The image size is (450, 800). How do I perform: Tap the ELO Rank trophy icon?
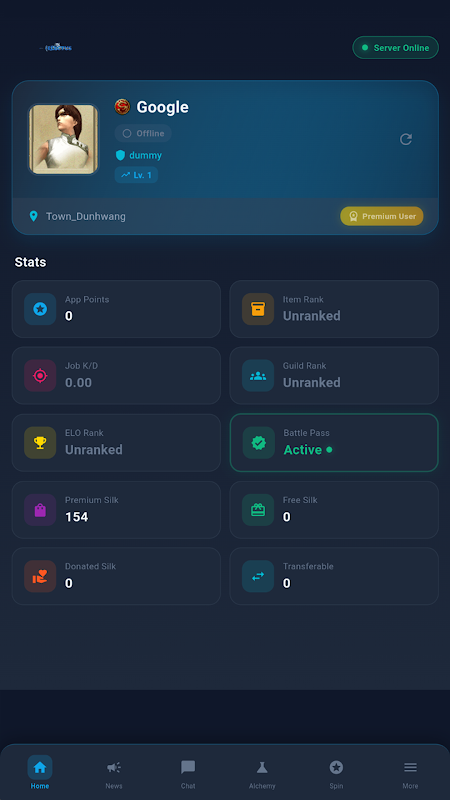coord(40,442)
